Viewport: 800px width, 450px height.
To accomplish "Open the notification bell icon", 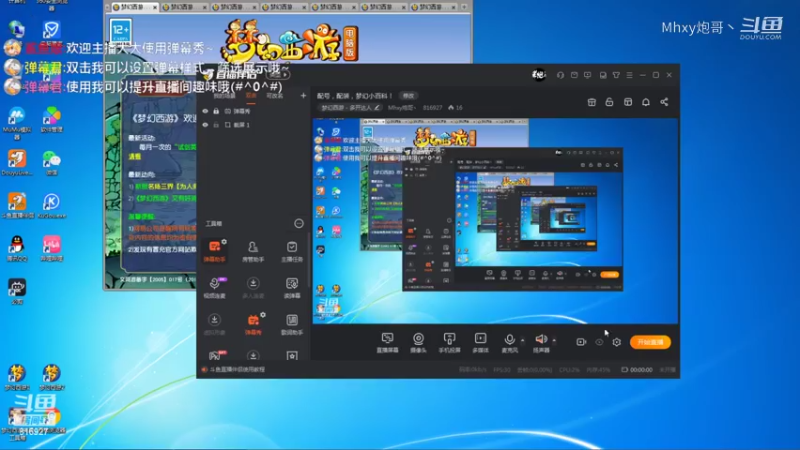I will click(646, 102).
